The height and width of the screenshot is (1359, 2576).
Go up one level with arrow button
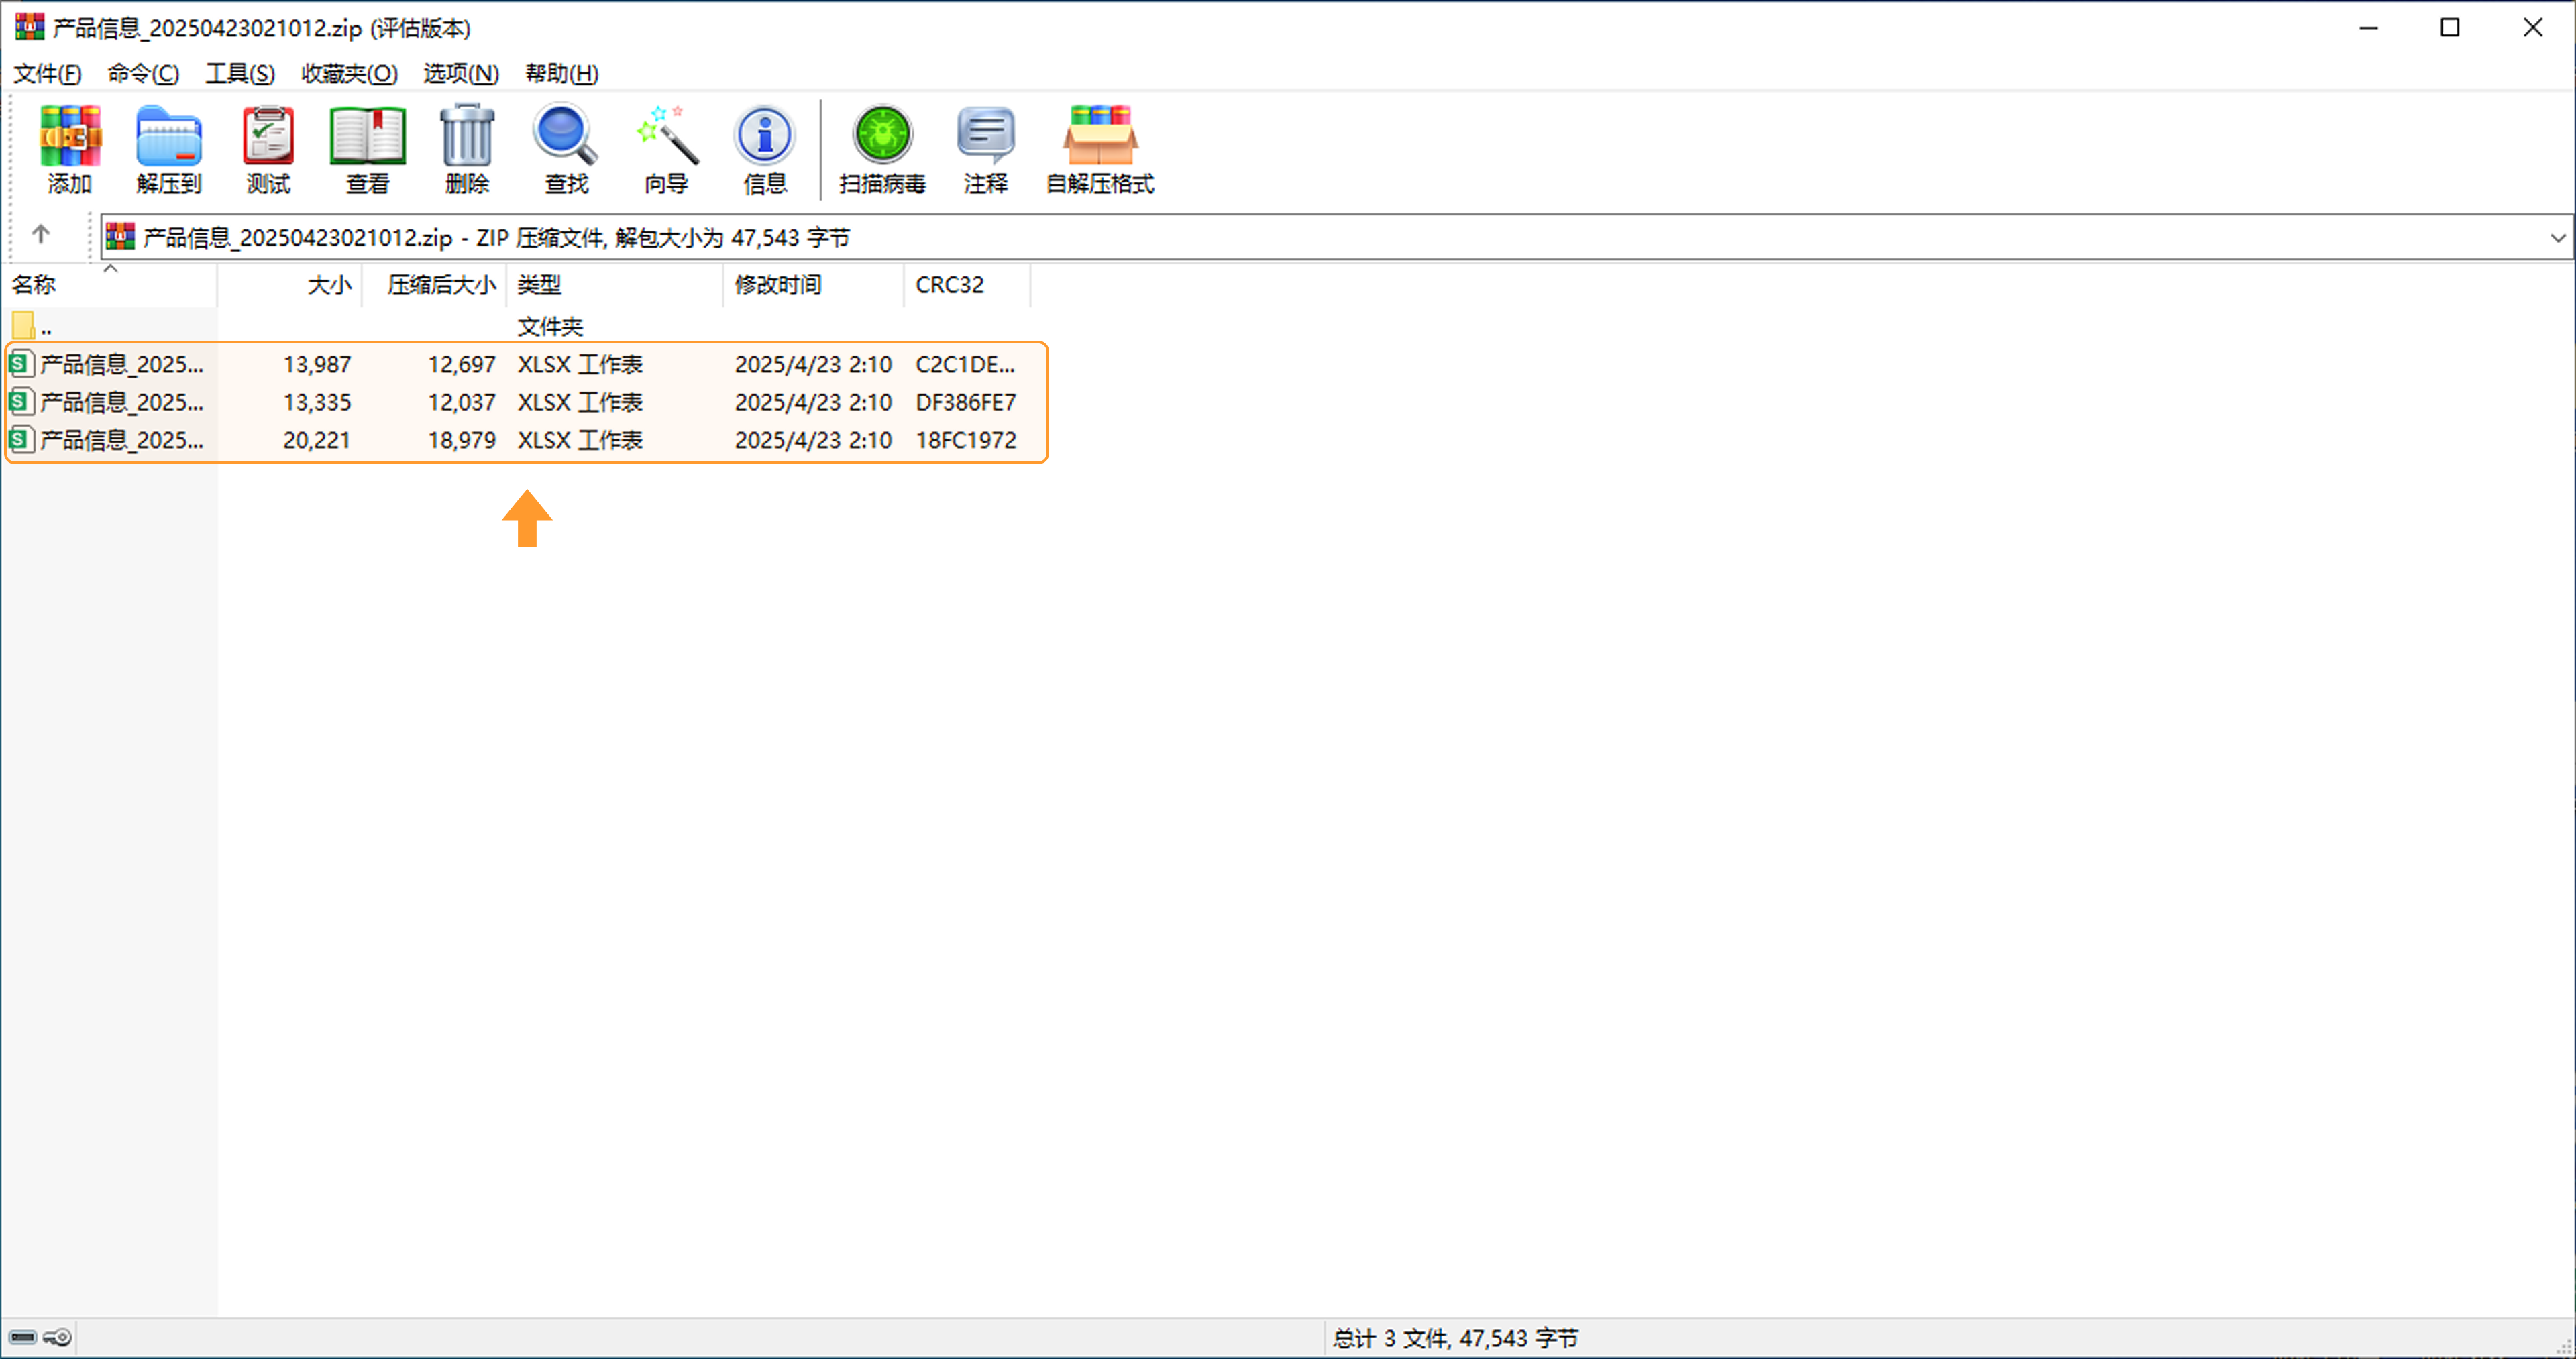click(41, 234)
